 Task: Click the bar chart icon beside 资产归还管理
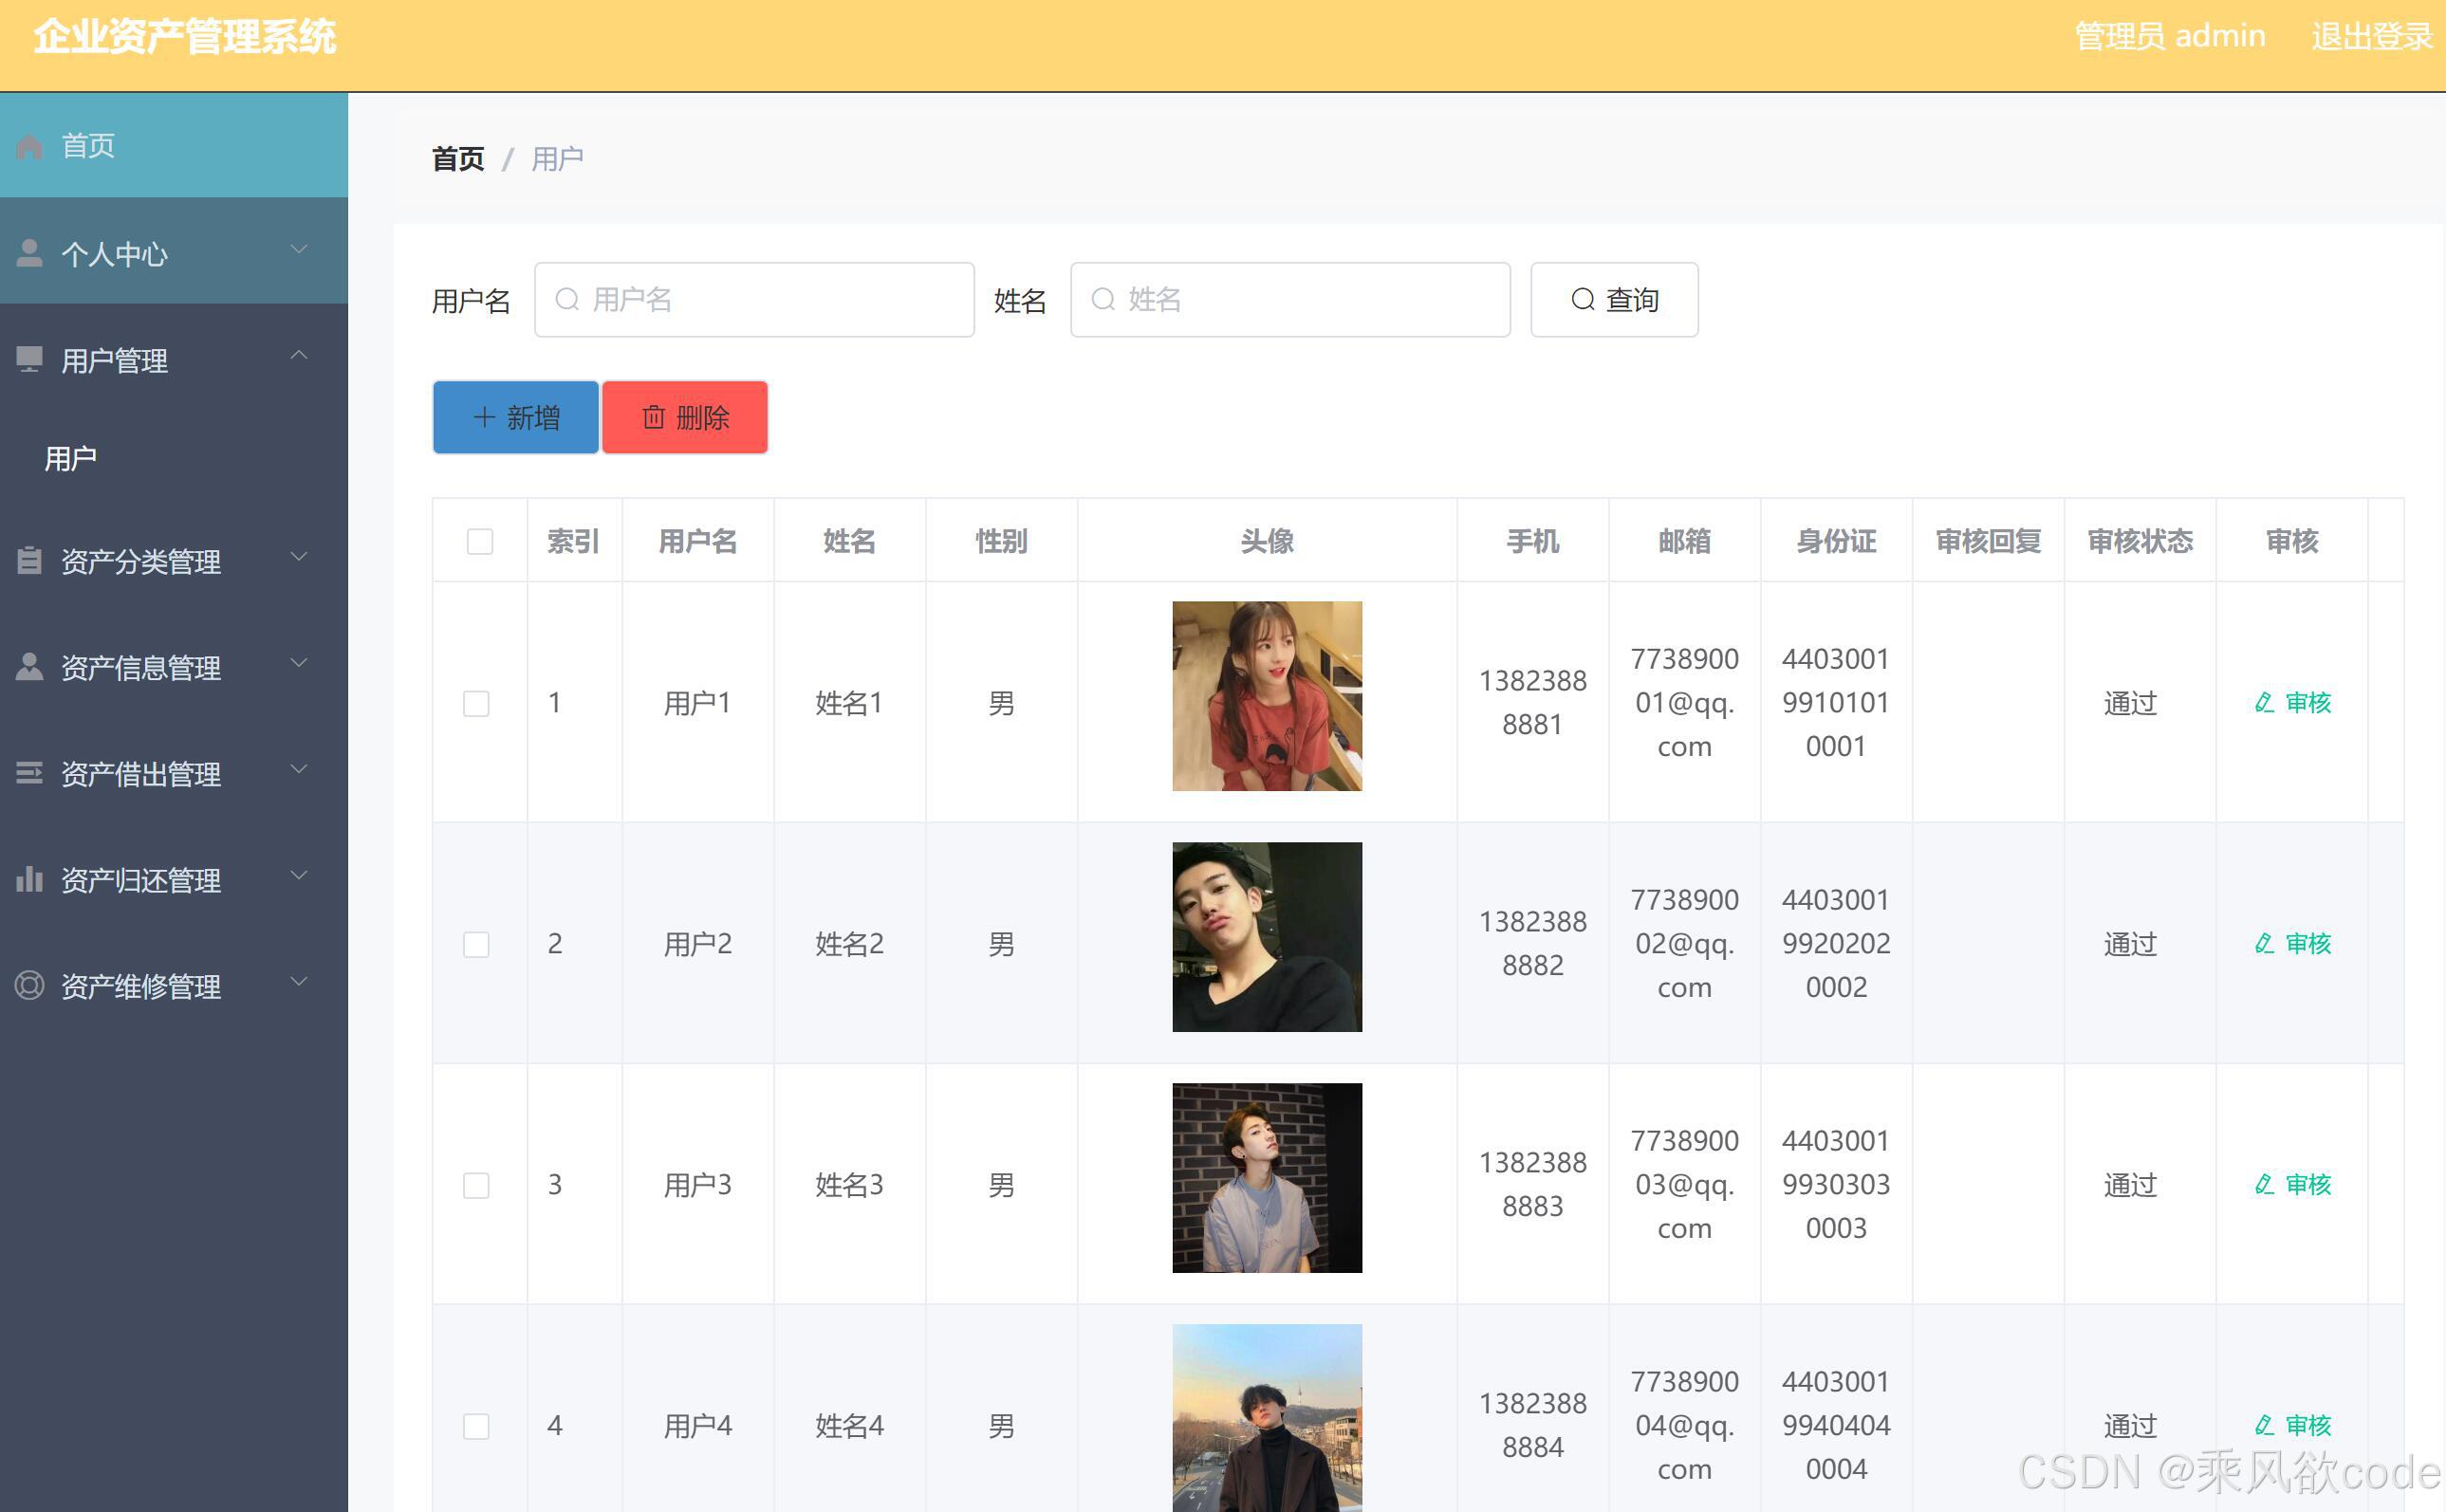[x=29, y=879]
